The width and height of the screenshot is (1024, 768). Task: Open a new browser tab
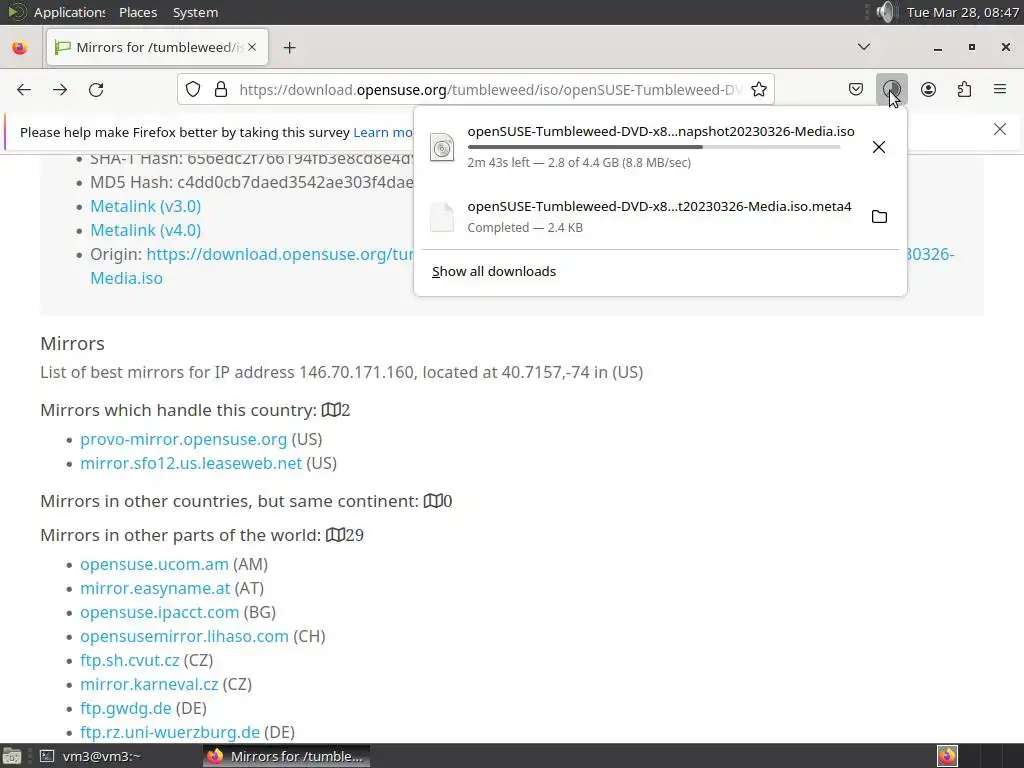pyautogui.click(x=289, y=47)
